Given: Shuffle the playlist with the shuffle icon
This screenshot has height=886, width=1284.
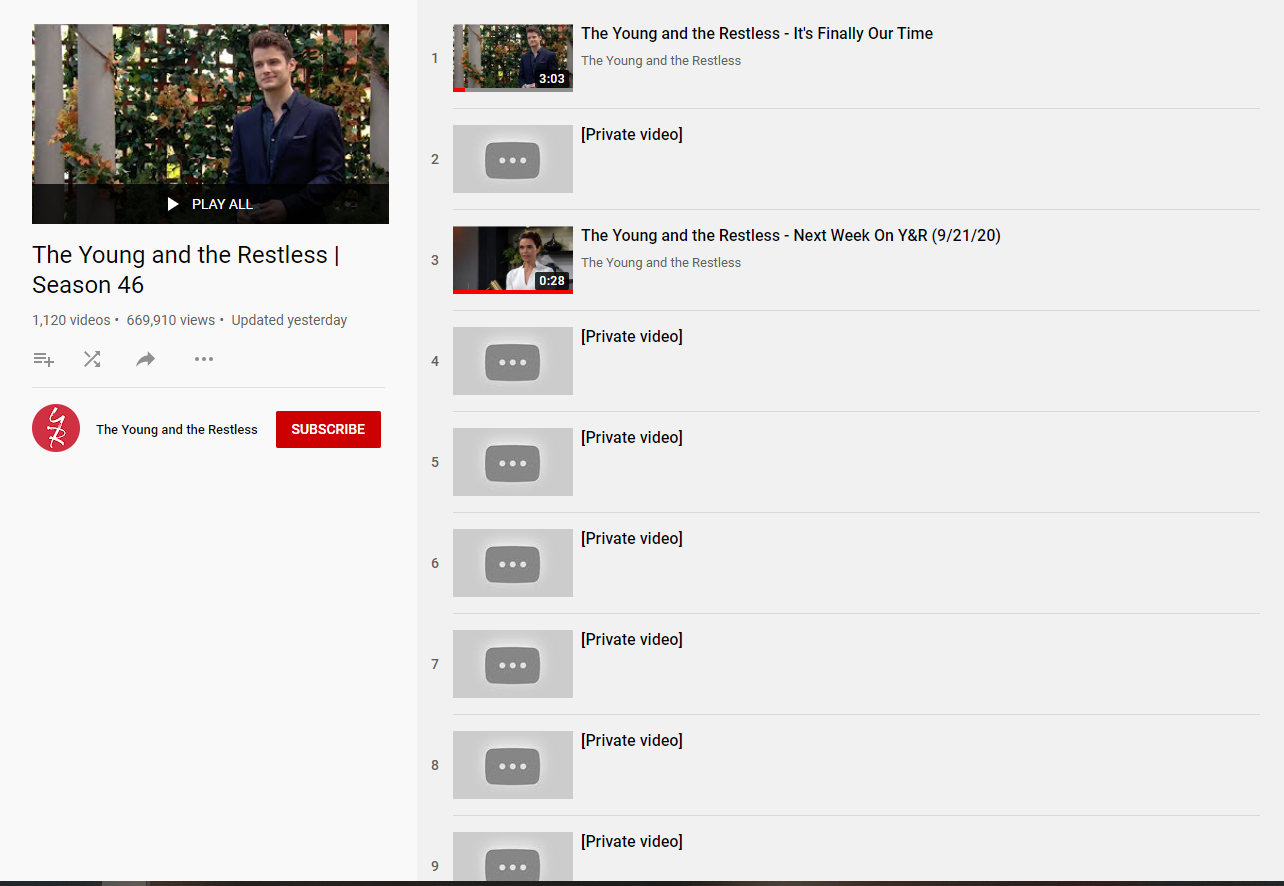Looking at the screenshot, I should tap(92, 359).
